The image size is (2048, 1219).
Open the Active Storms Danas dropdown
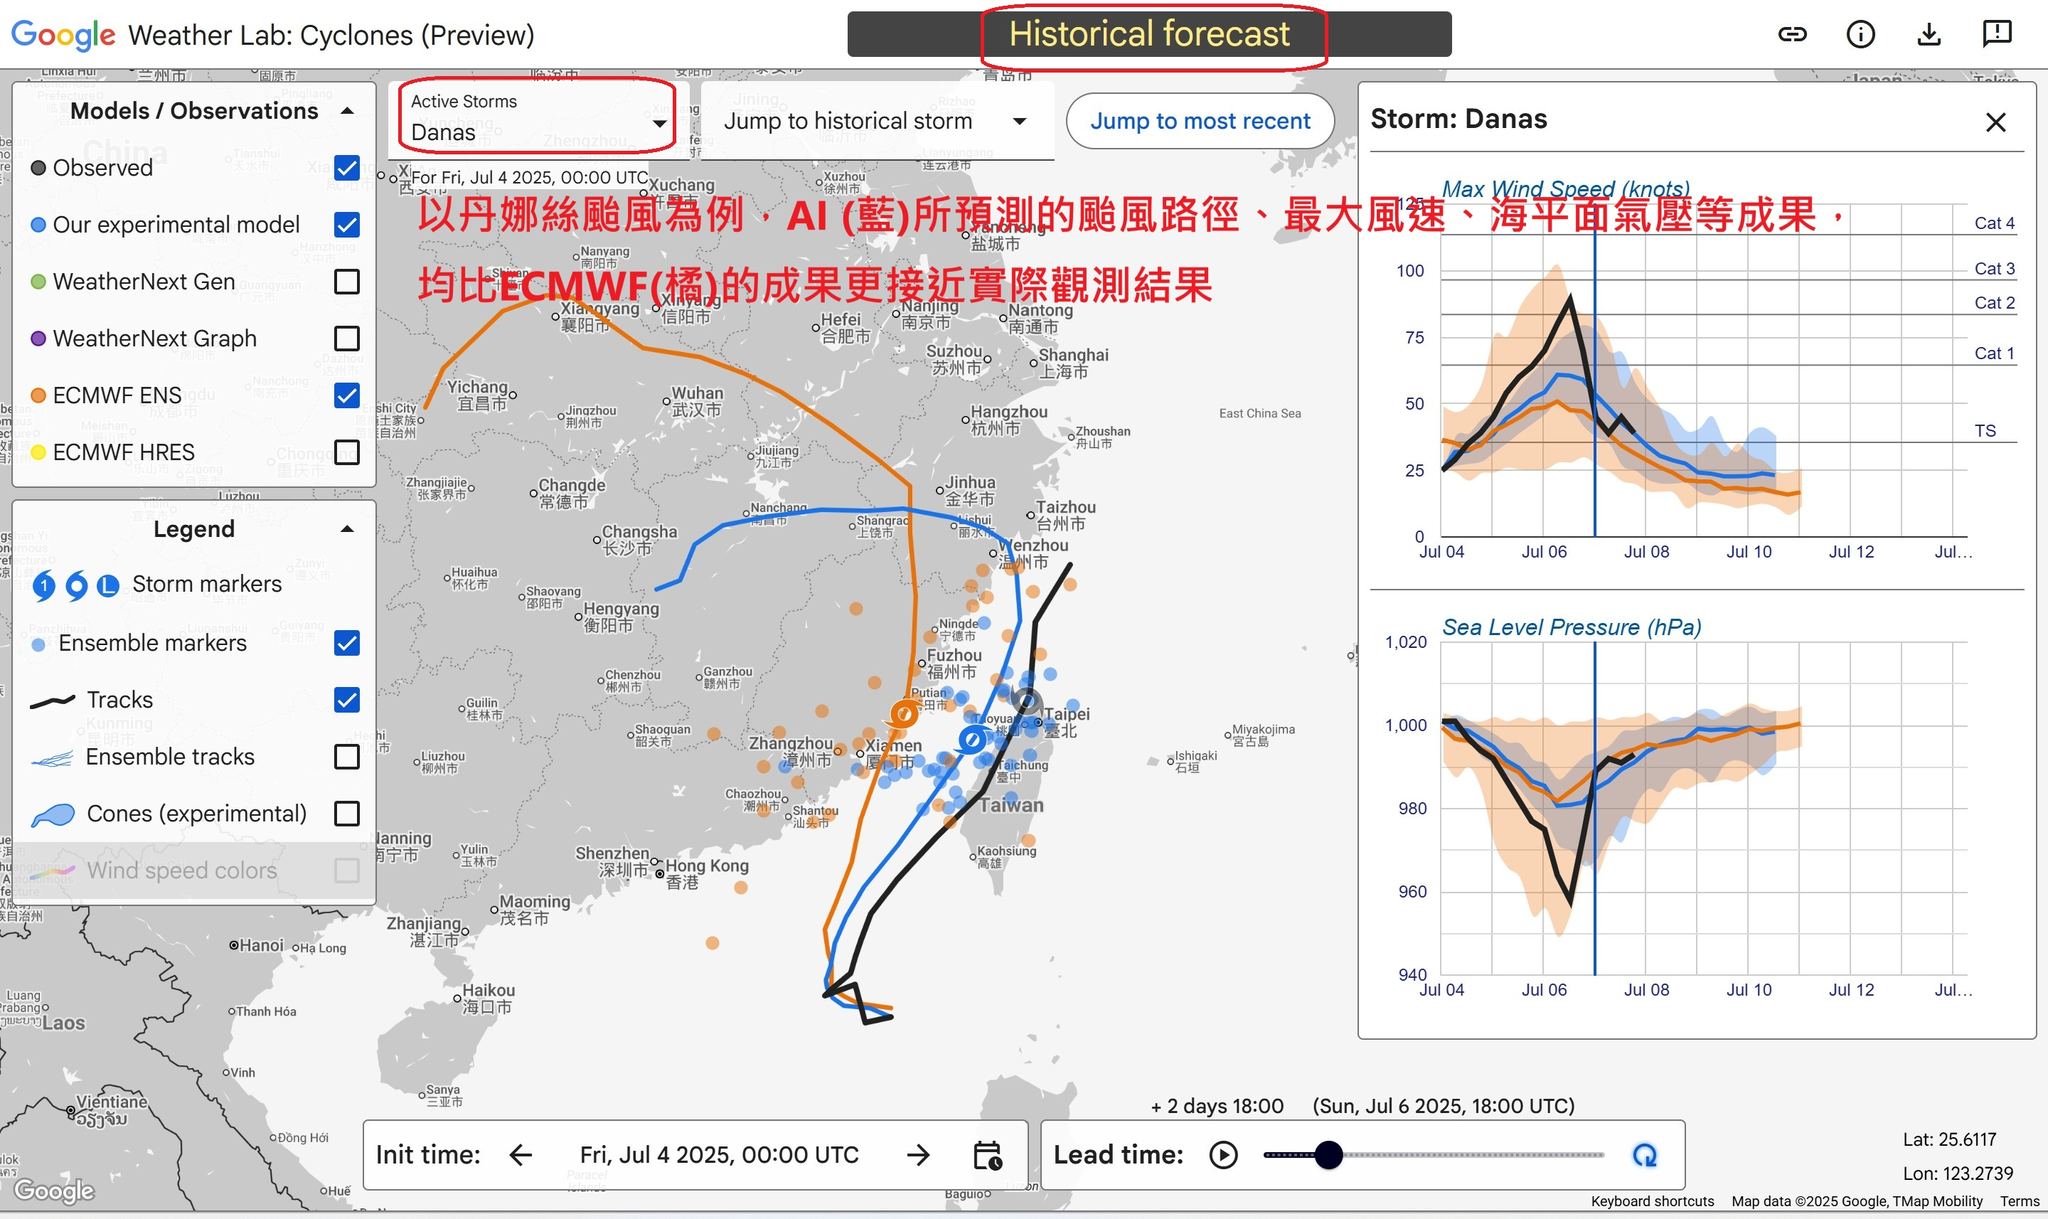(x=538, y=119)
